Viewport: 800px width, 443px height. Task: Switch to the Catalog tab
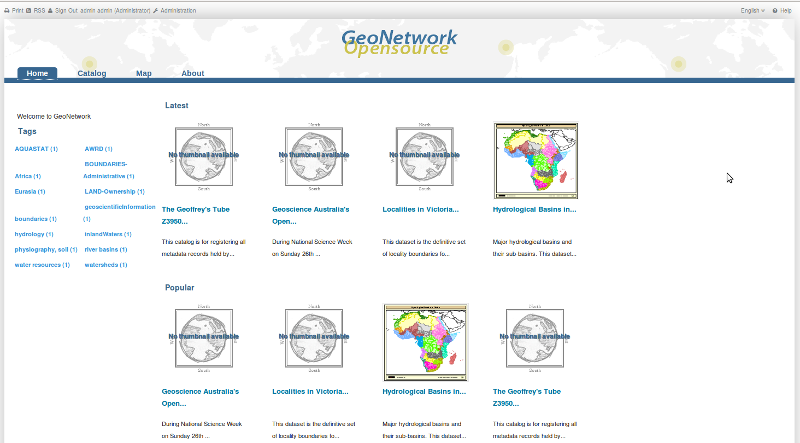coord(92,73)
